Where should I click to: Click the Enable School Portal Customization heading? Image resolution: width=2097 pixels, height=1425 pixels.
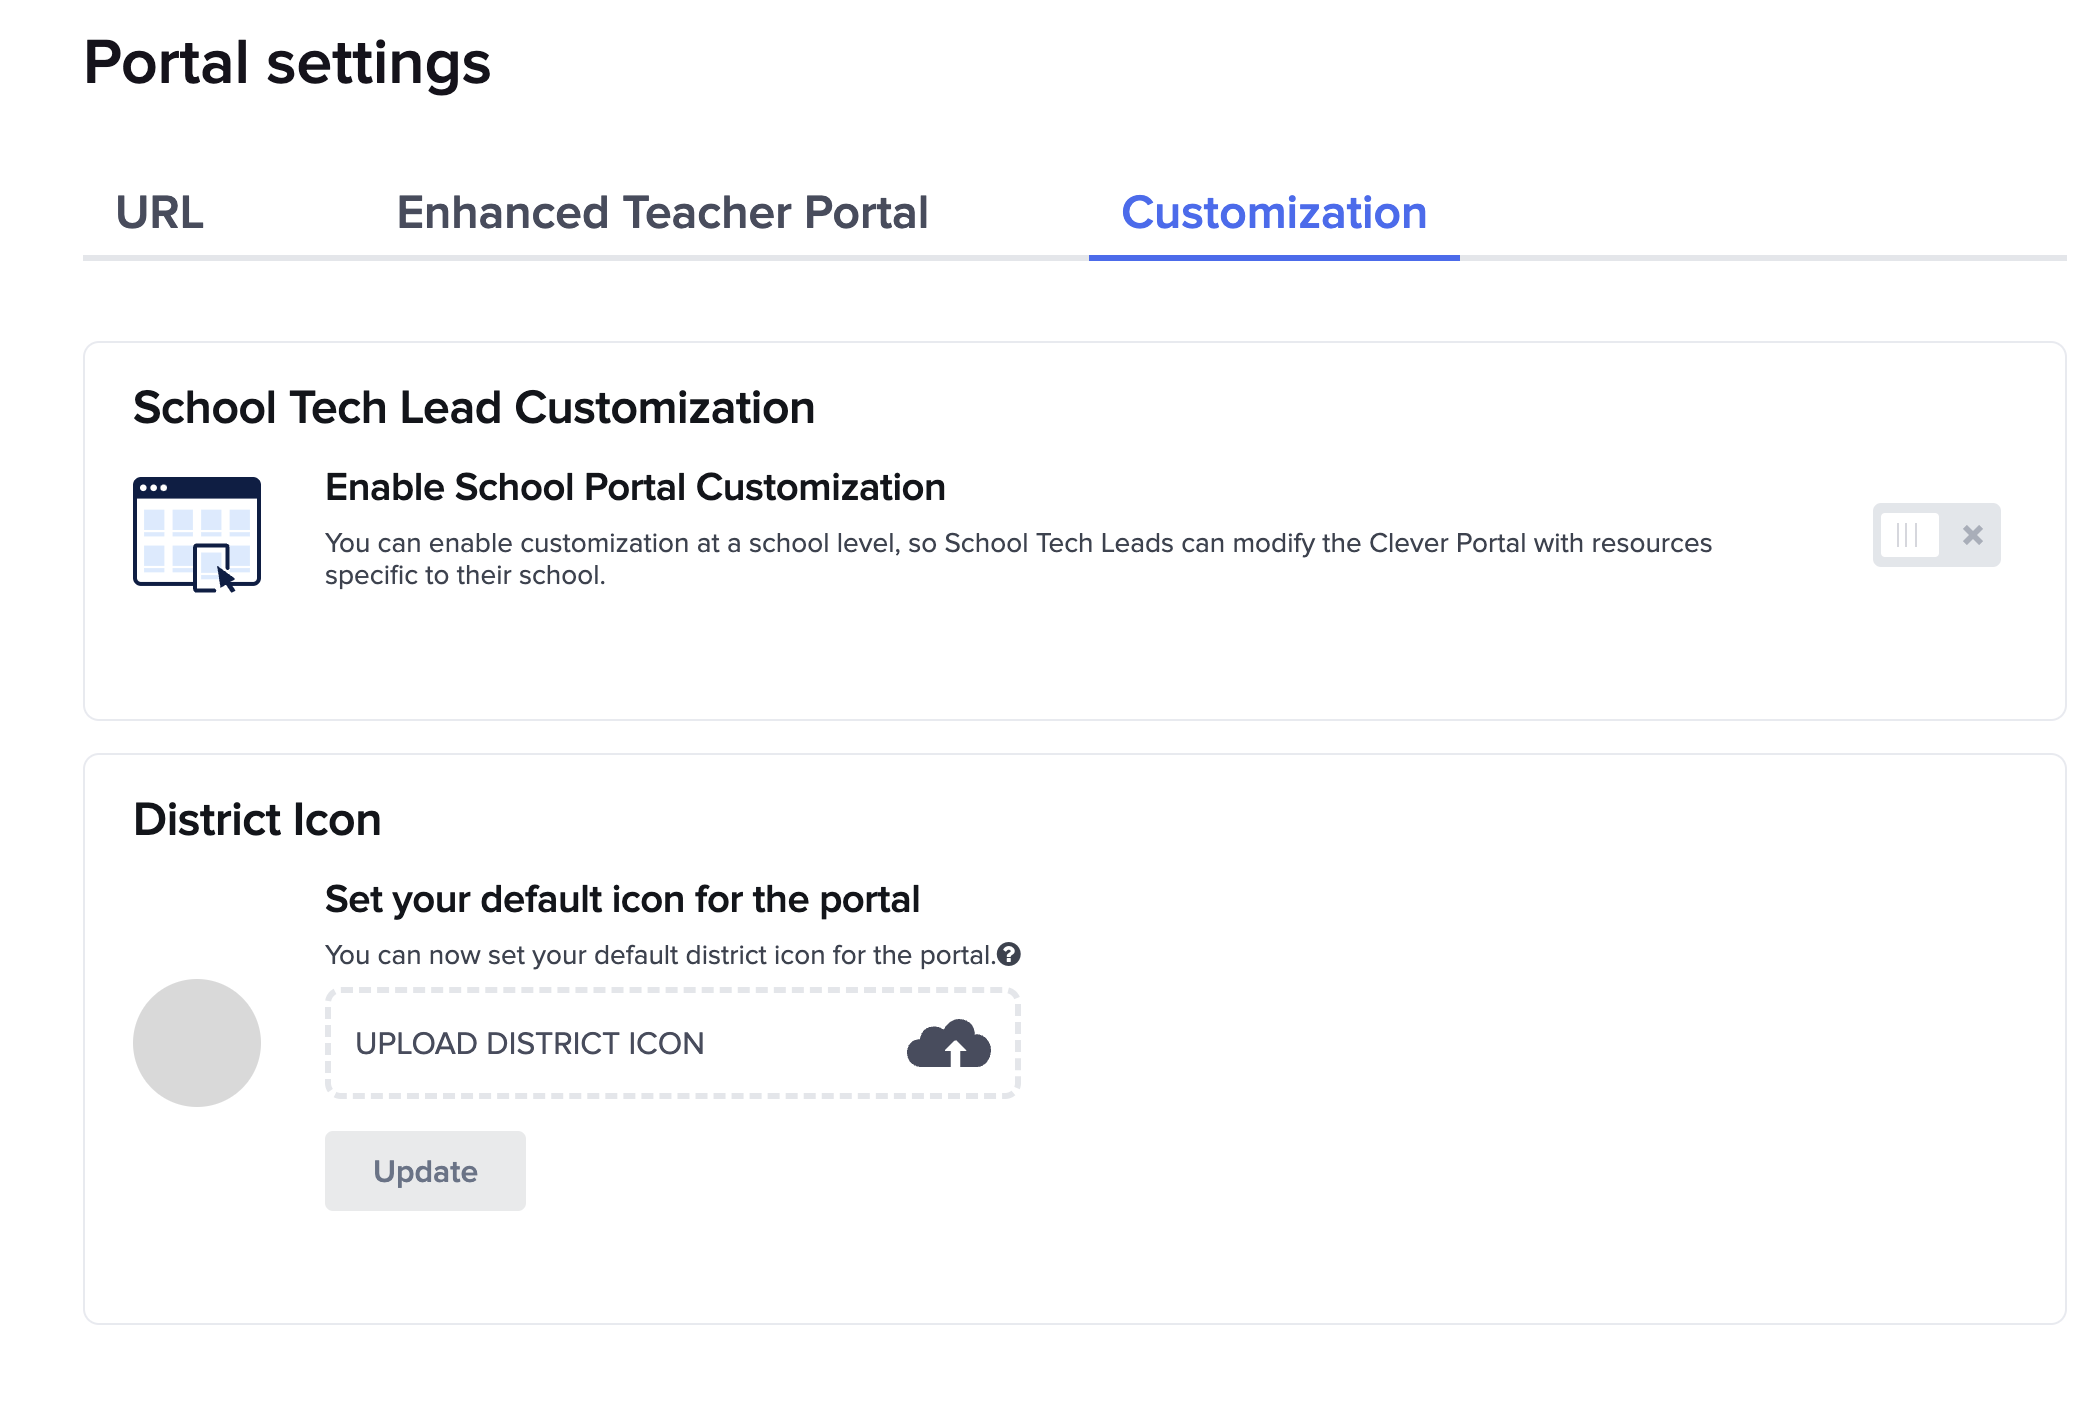click(x=635, y=487)
